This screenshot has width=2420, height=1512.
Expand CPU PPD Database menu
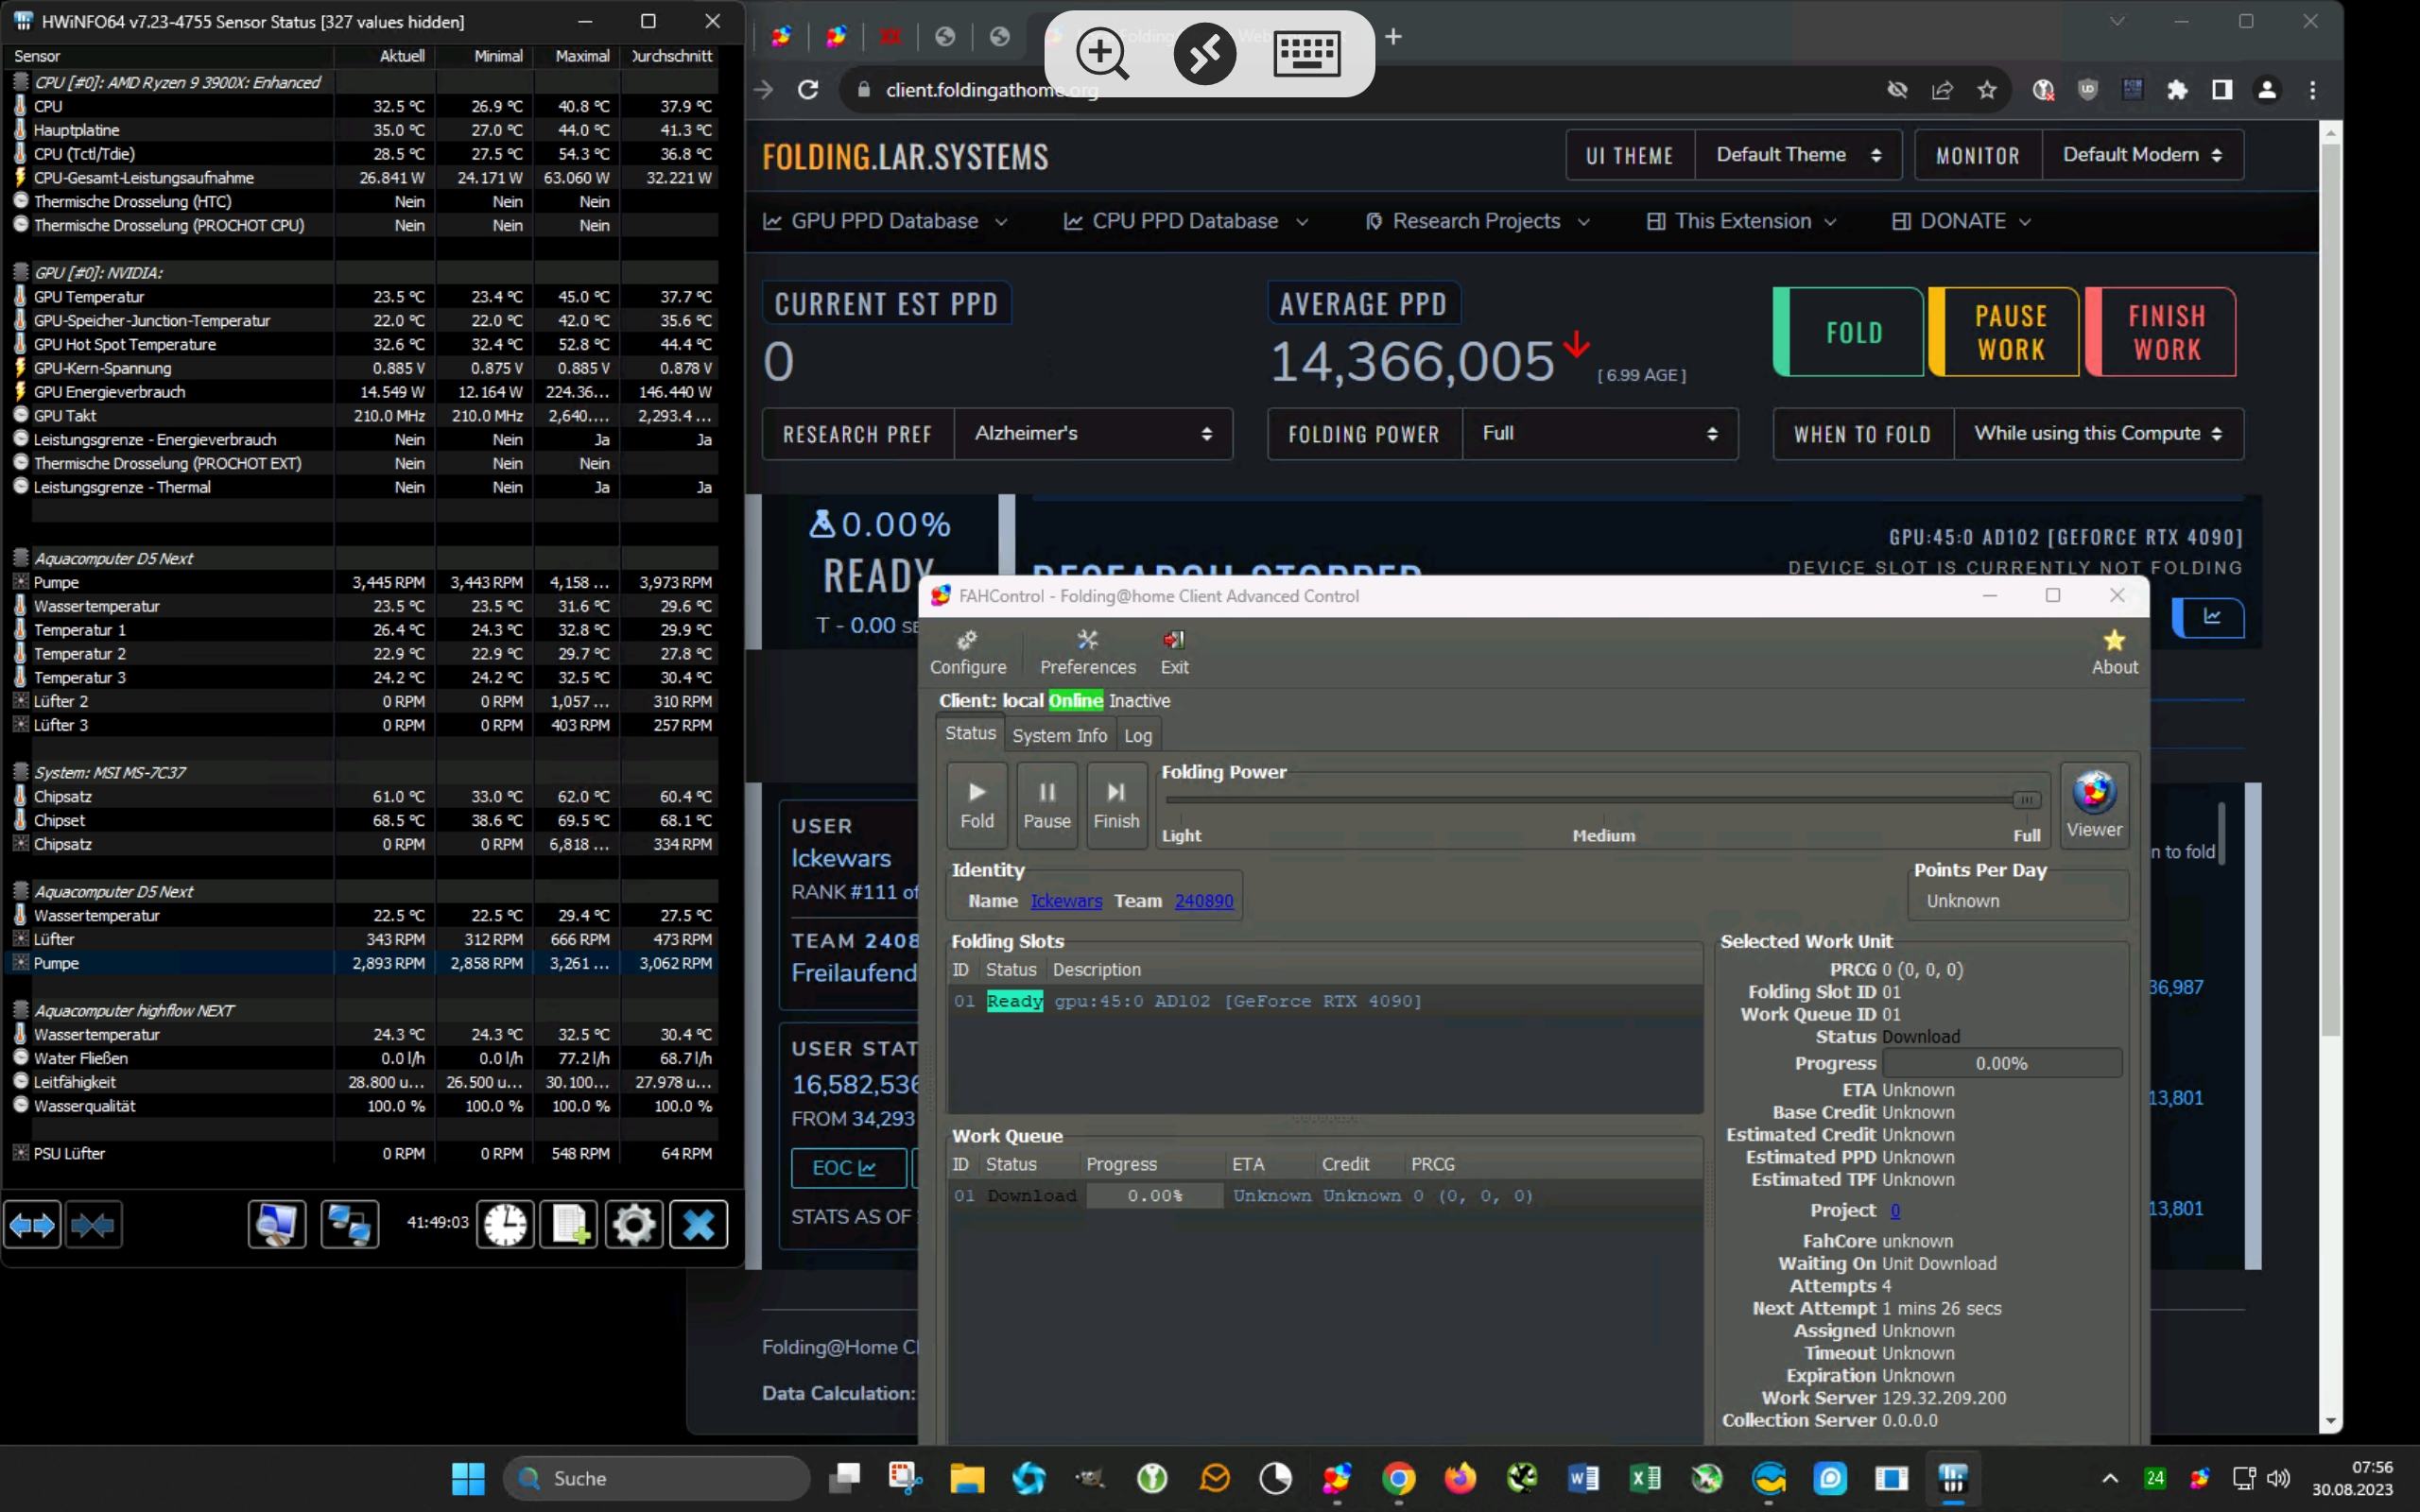pyautogui.click(x=1185, y=221)
